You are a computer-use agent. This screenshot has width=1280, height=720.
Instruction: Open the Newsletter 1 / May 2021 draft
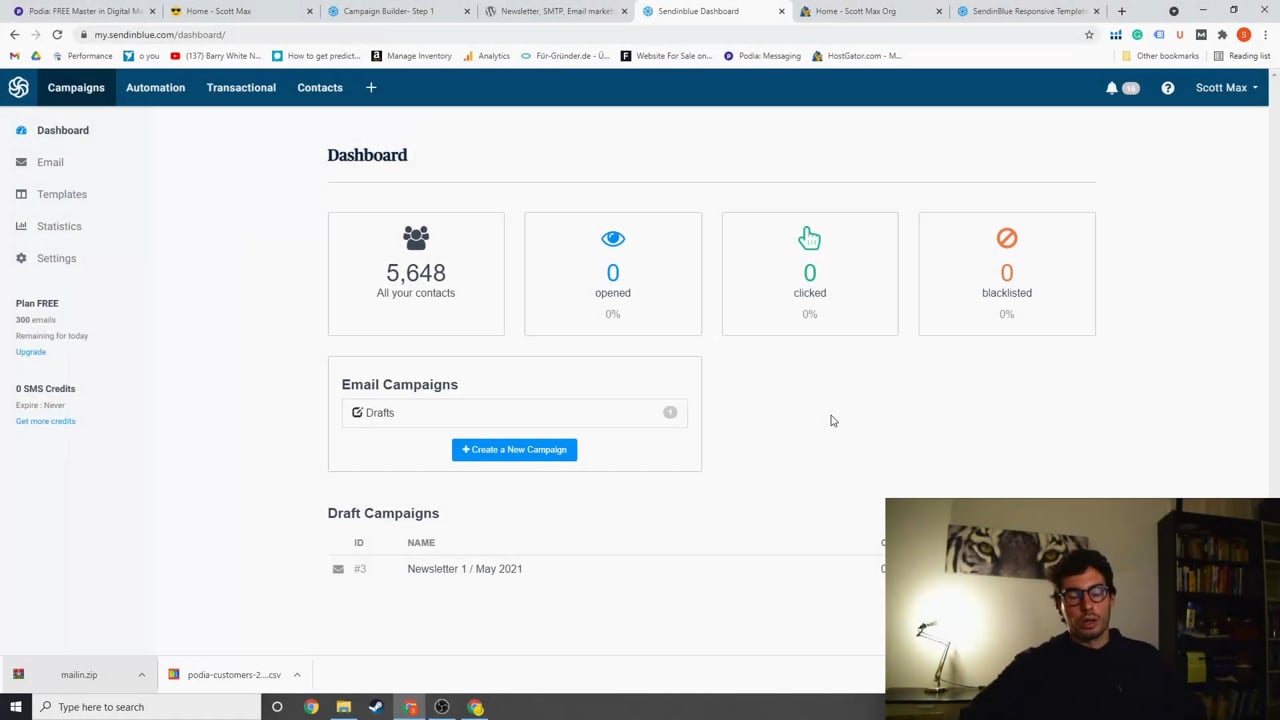point(464,568)
